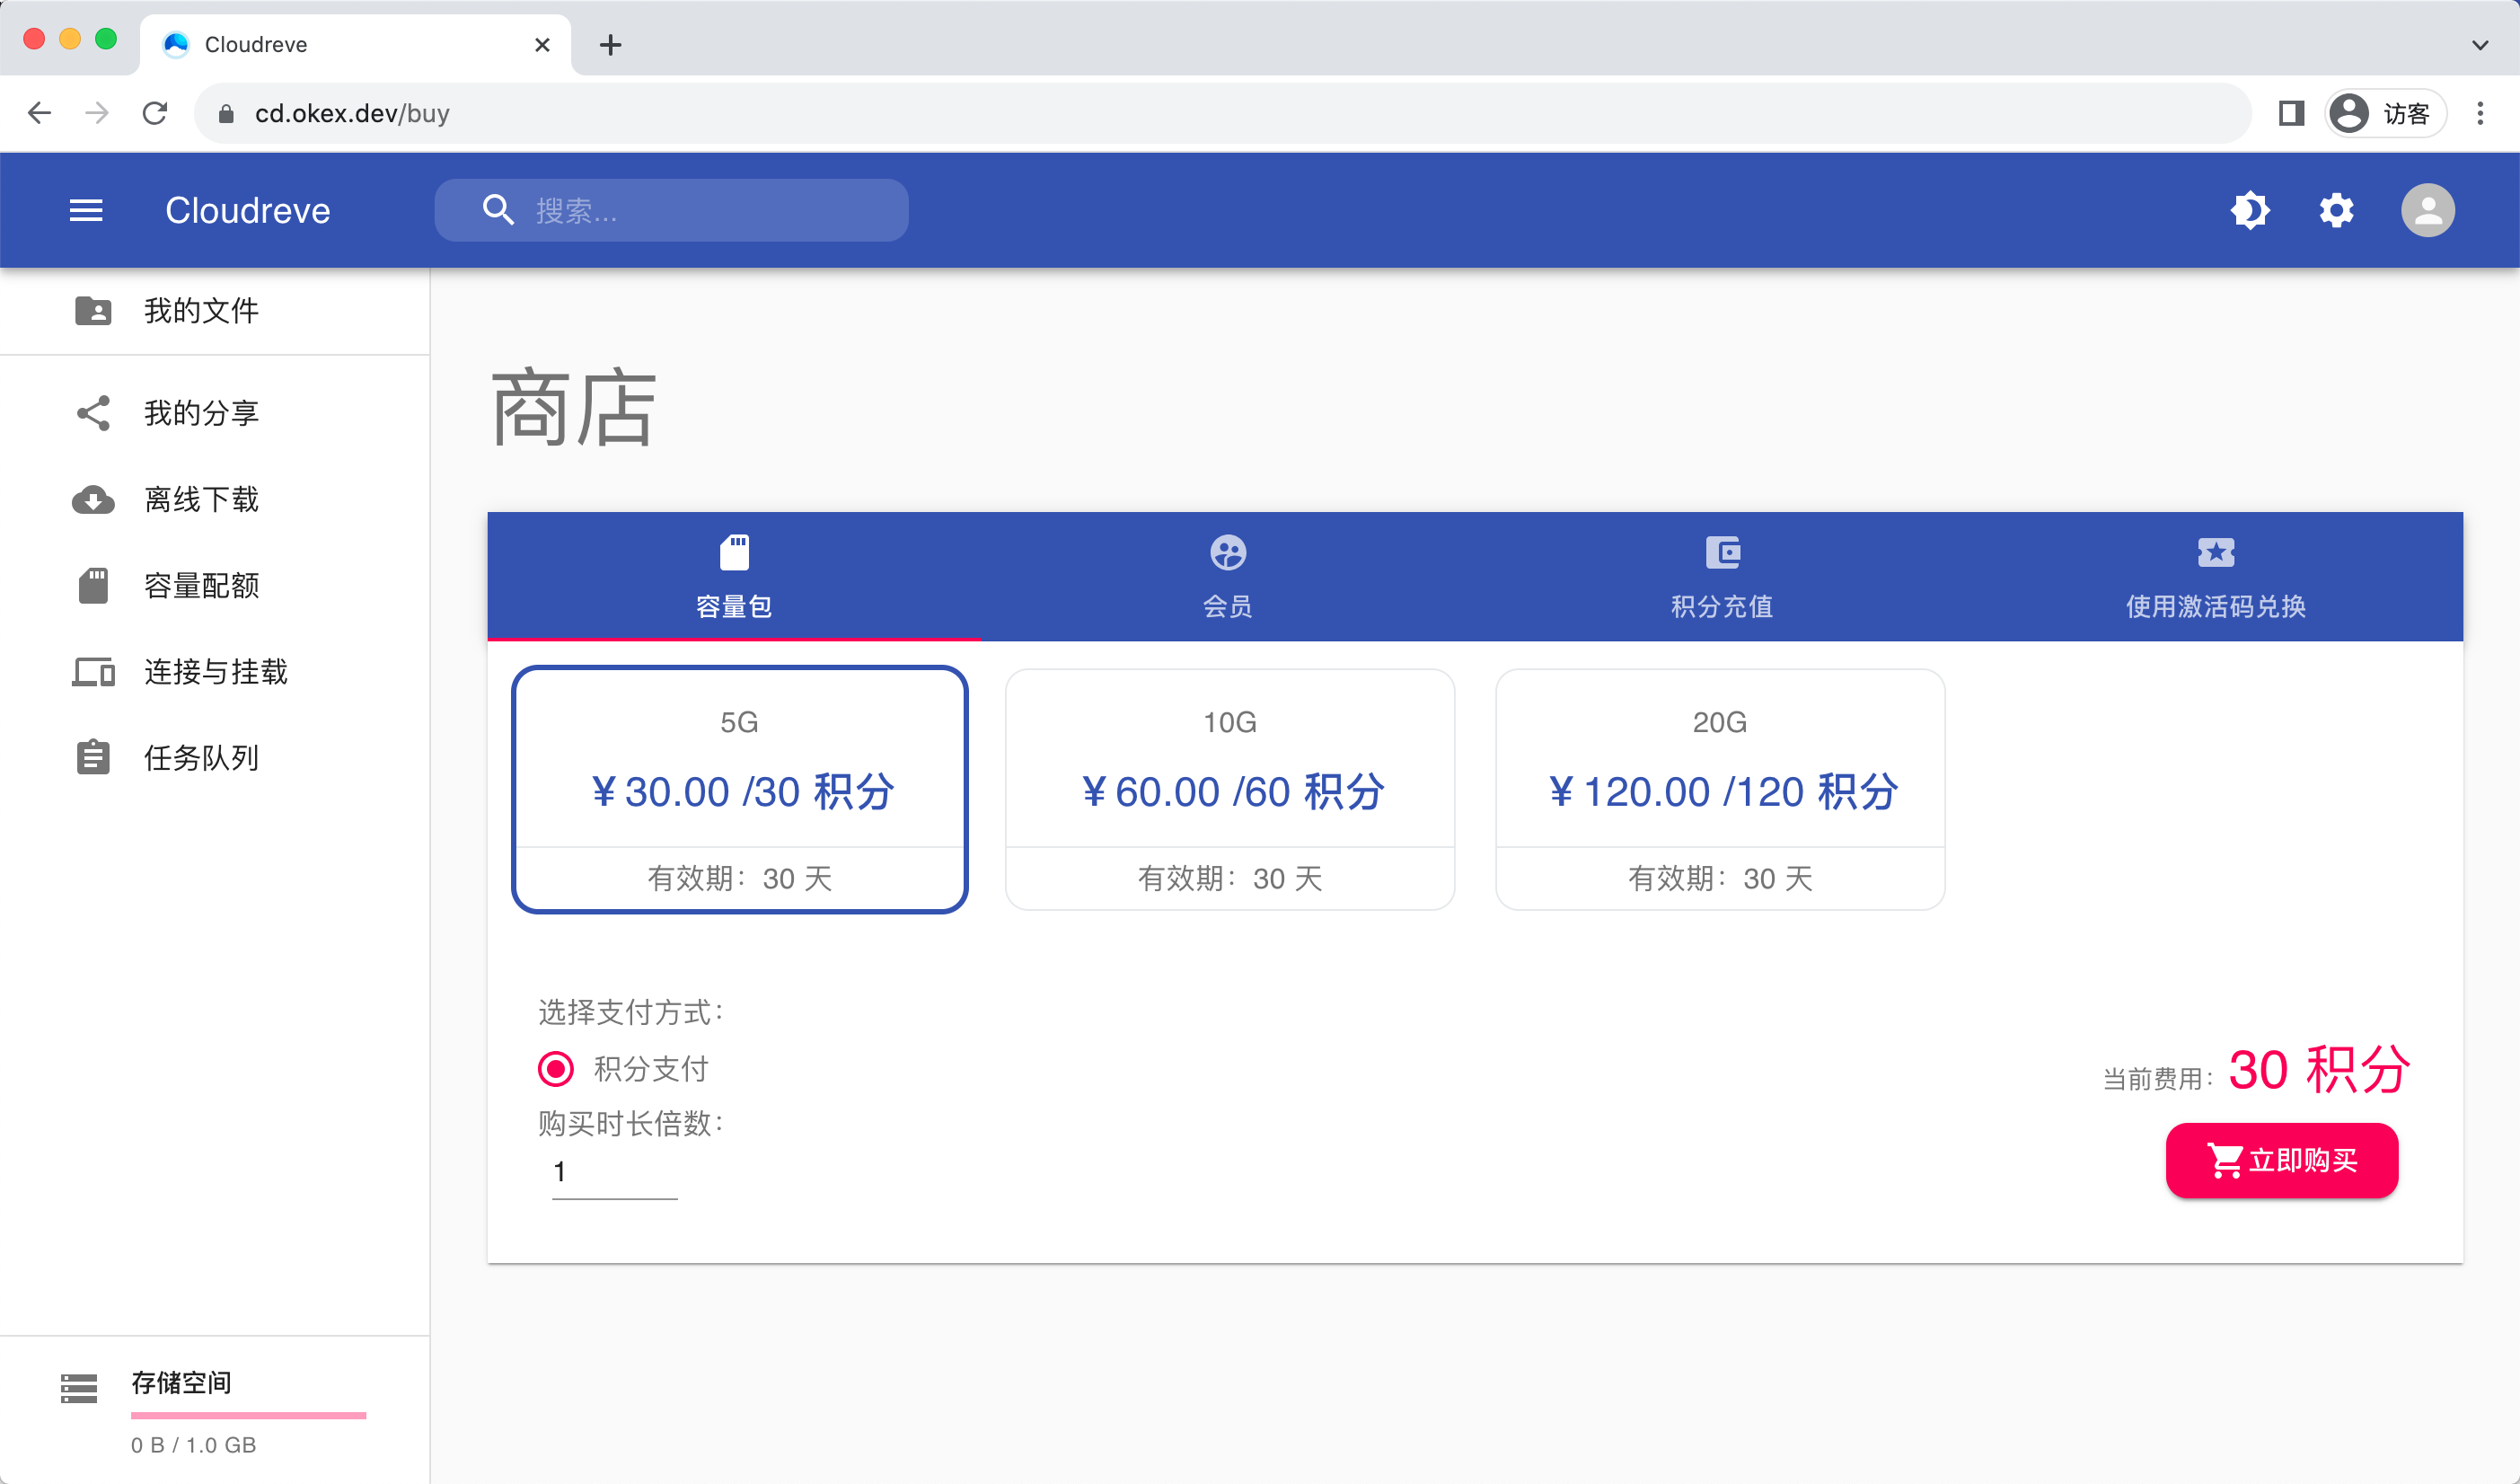The height and width of the screenshot is (1484, 2520).
Task: Select the 10G storage pack card
Action: click(1230, 790)
